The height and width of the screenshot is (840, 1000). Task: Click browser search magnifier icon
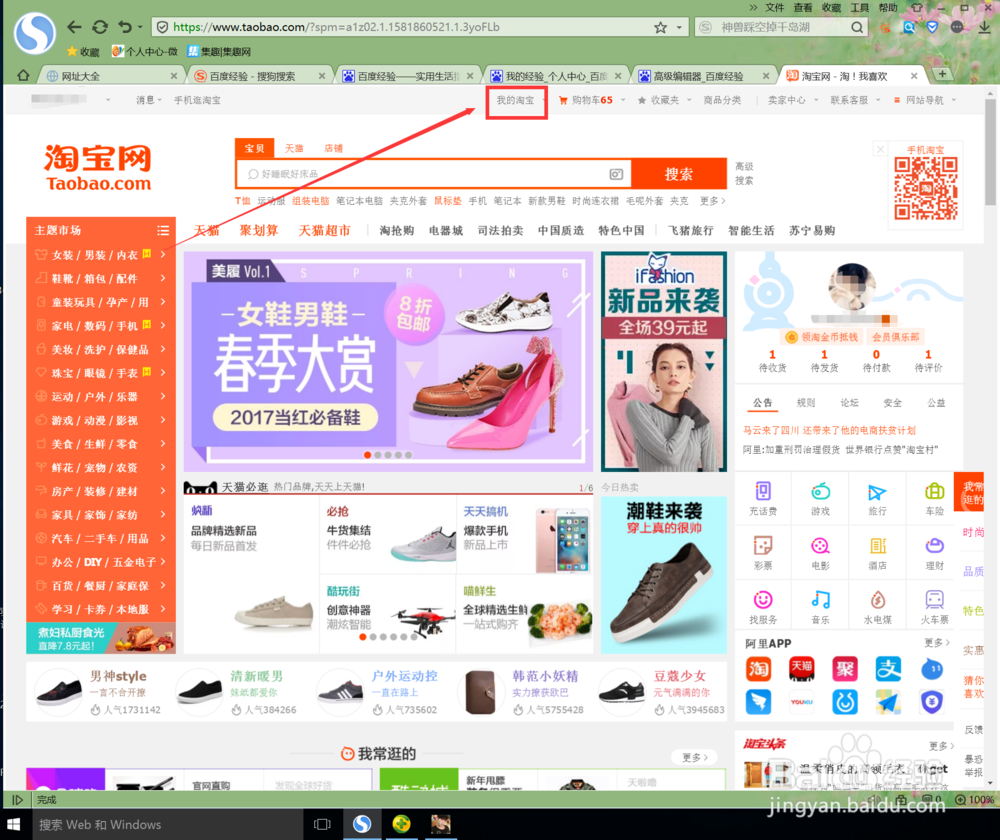[857, 27]
